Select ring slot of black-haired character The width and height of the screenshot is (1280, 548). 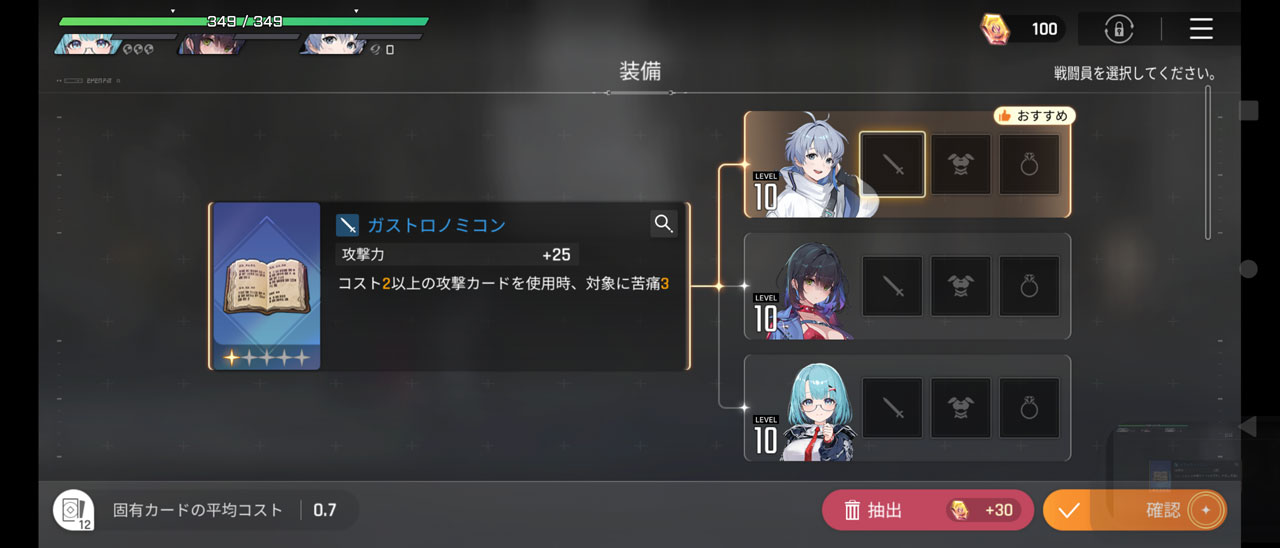pos(1029,287)
